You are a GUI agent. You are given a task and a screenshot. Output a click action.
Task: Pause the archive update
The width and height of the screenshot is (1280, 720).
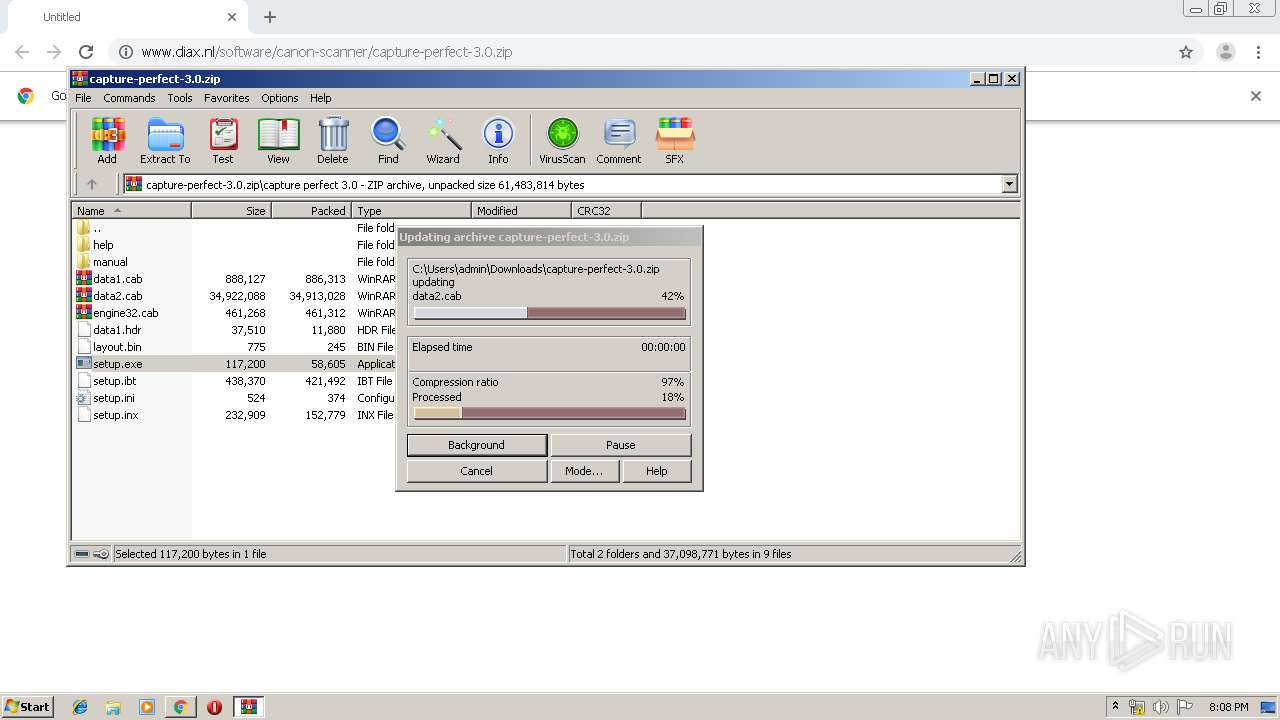click(x=620, y=445)
